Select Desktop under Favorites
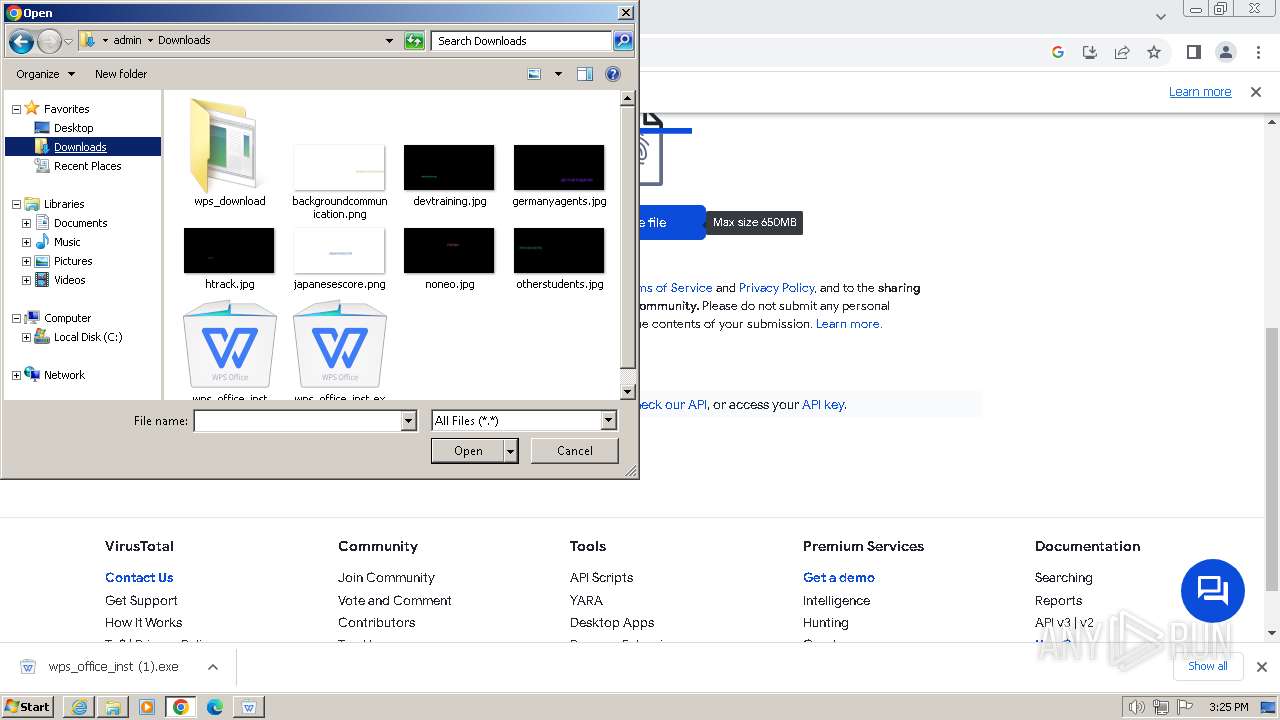Screen dimensions: 1280x720 [x=73, y=128]
